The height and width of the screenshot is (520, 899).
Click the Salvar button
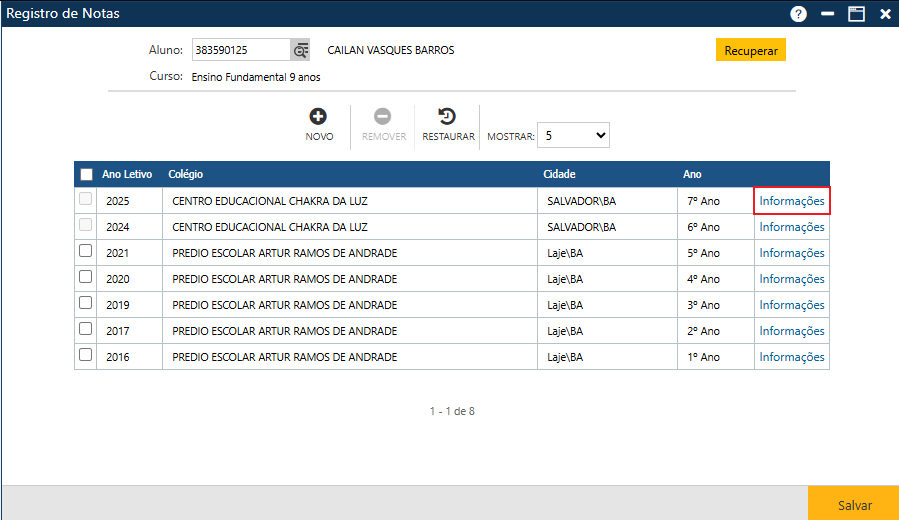pyautogui.click(x=854, y=504)
